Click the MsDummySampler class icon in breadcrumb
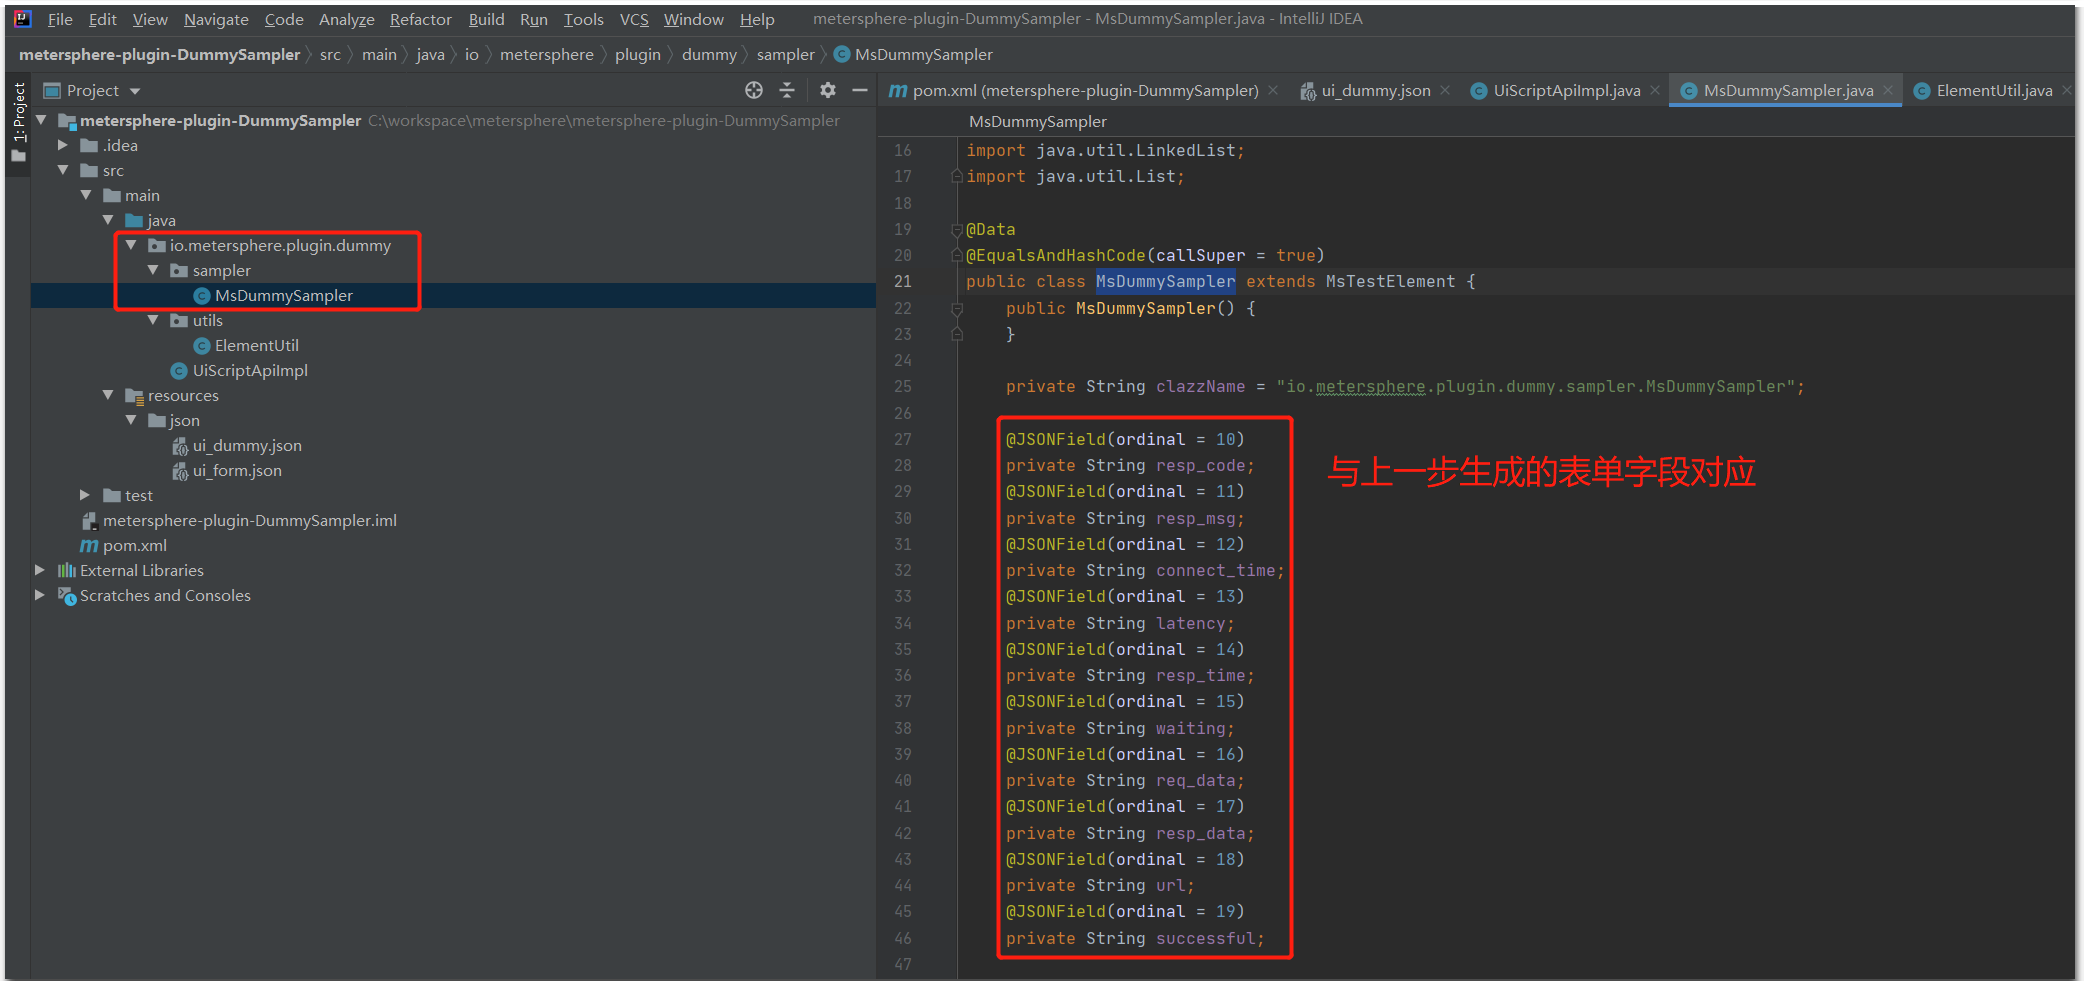 click(x=842, y=54)
